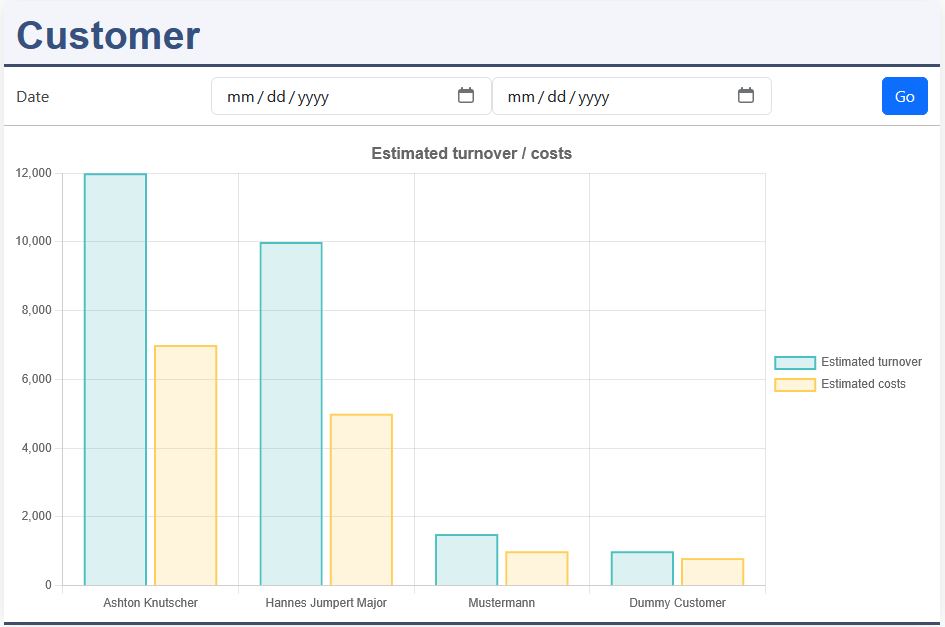Select the month segment of the end date

(520, 97)
